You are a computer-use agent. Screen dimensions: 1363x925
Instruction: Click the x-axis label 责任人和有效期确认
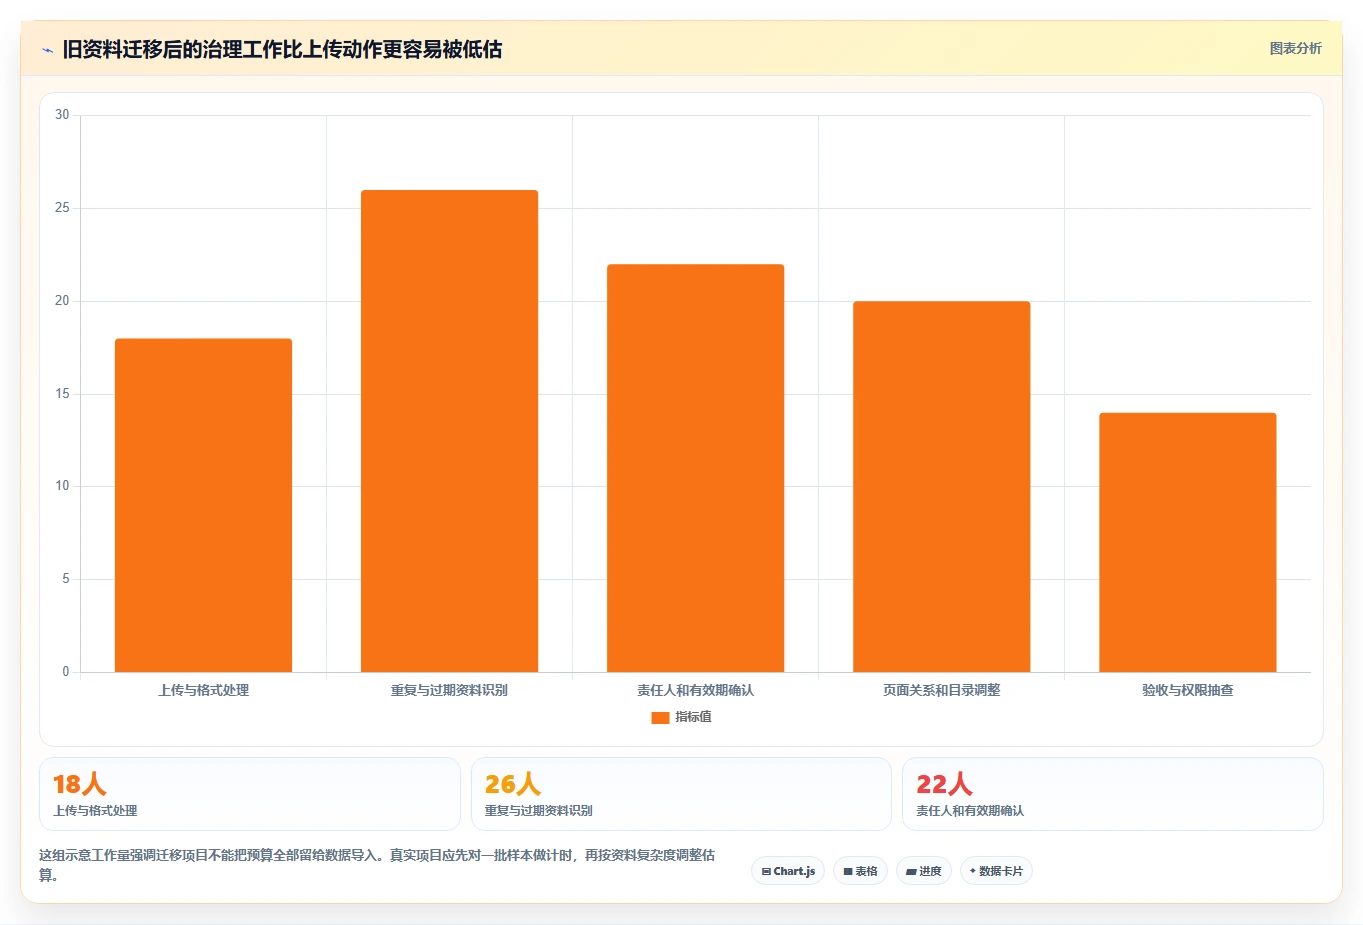pos(695,690)
